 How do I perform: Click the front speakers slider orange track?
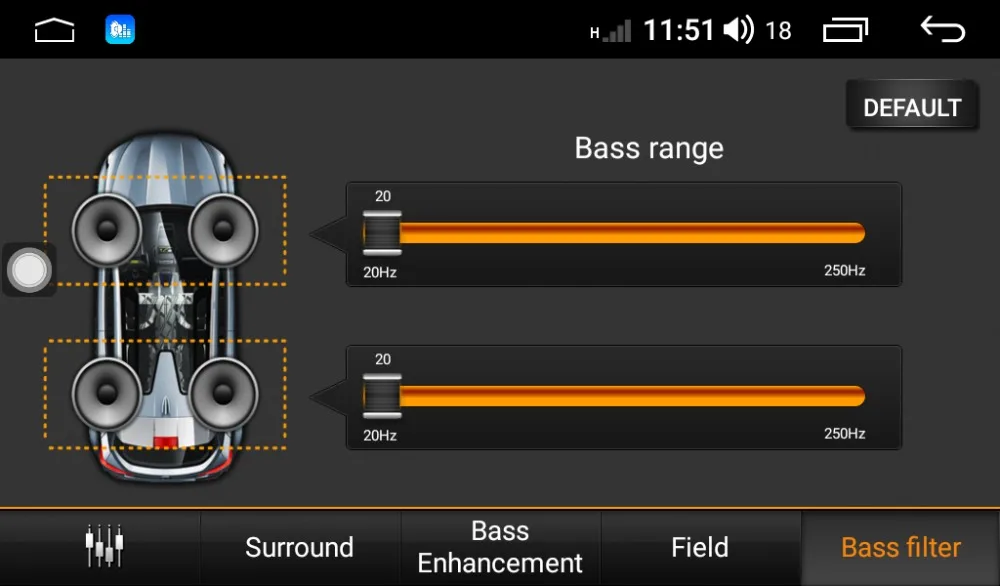pos(630,233)
